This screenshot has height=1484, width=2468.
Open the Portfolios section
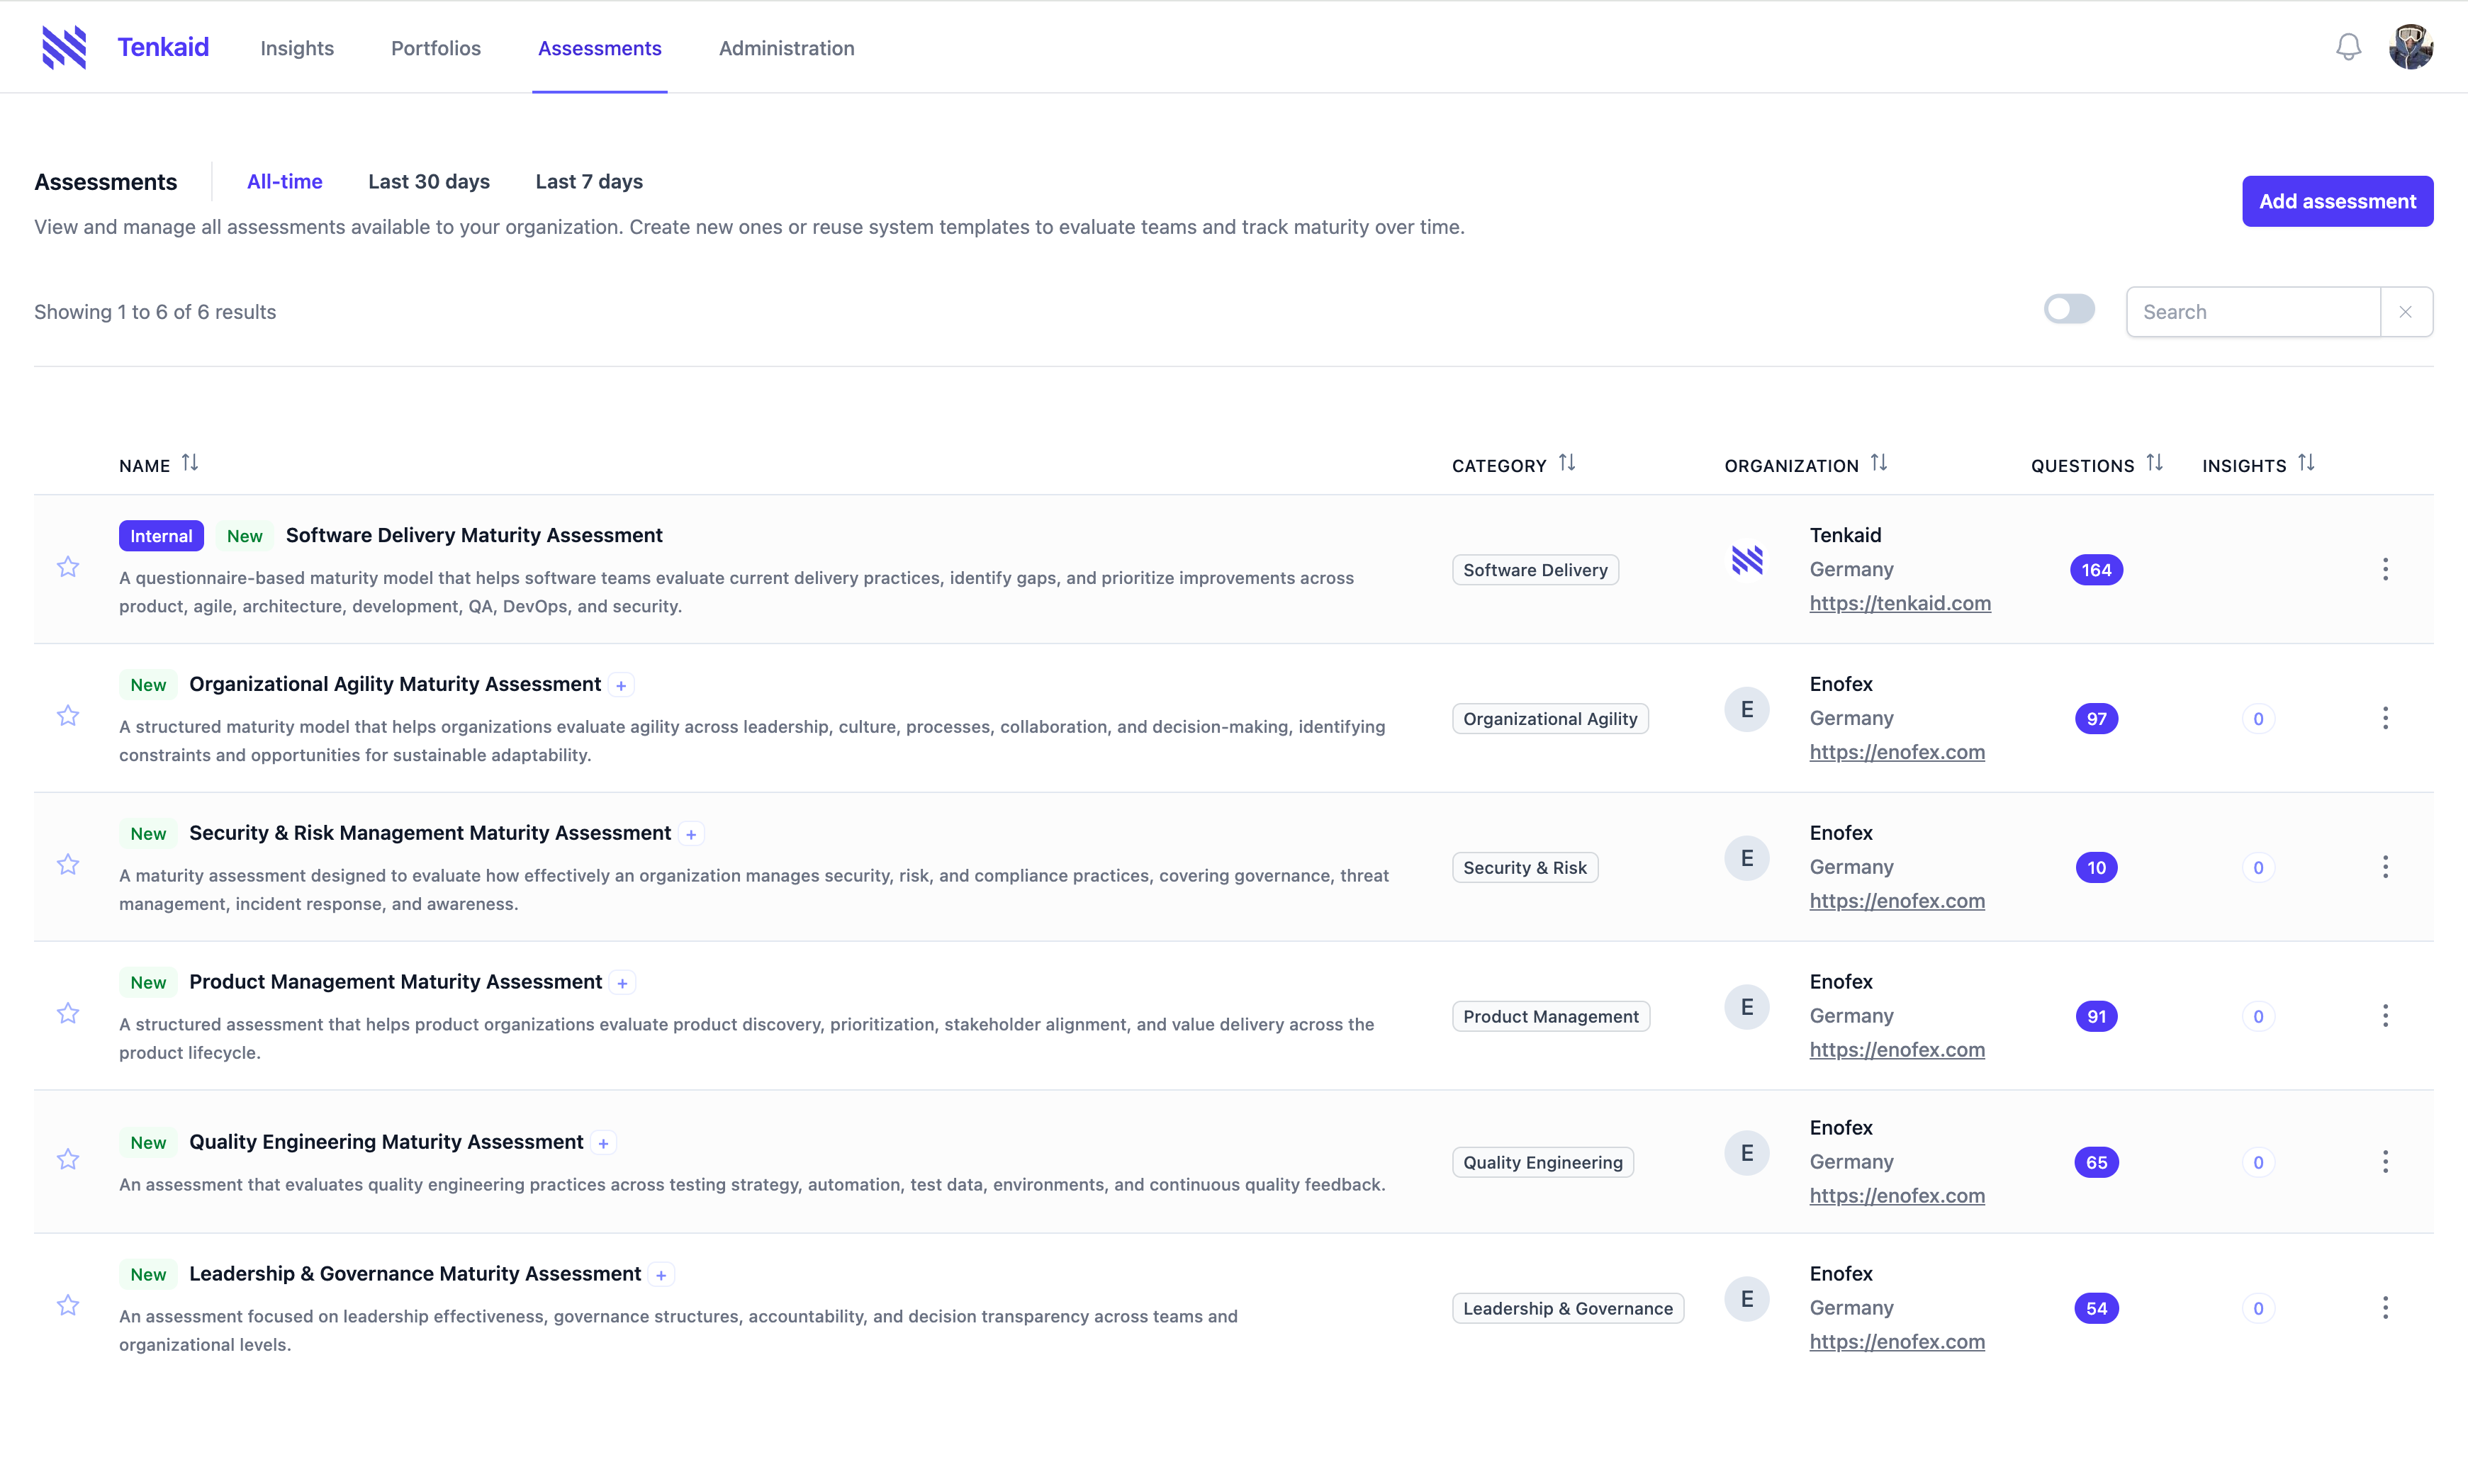point(435,48)
